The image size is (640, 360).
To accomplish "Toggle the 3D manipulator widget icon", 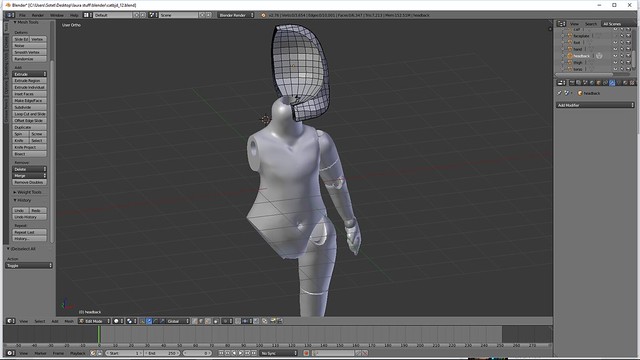I will tap(142, 321).
